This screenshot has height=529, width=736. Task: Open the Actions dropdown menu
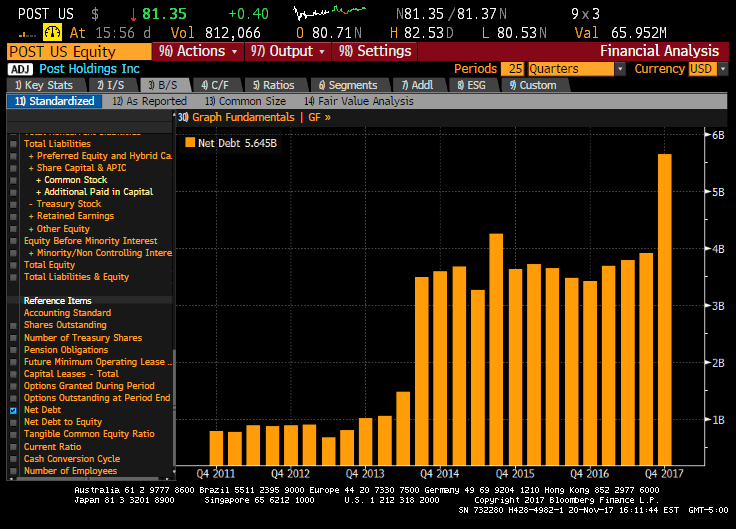(x=198, y=51)
